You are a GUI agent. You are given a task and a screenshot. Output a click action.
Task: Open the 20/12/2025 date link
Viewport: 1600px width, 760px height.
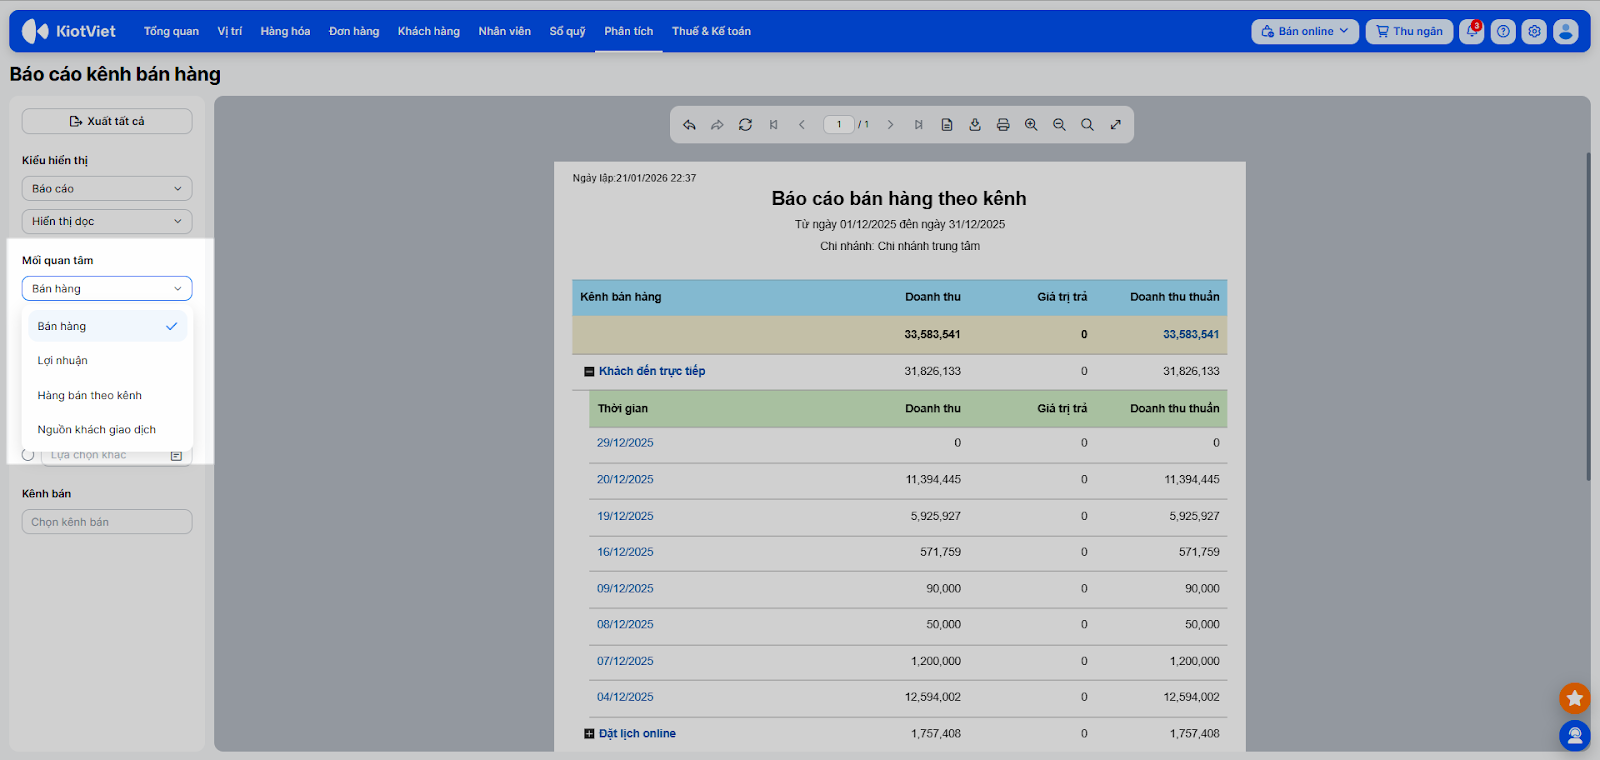(625, 480)
